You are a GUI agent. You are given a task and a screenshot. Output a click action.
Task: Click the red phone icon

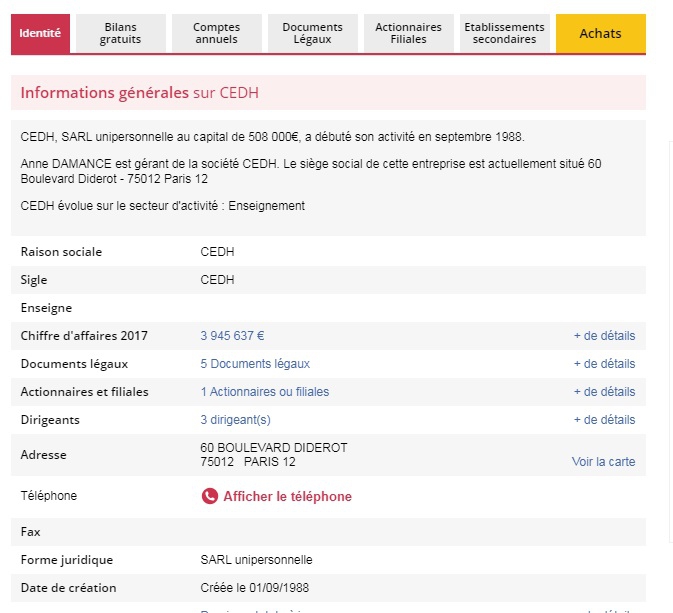[x=210, y=496]
